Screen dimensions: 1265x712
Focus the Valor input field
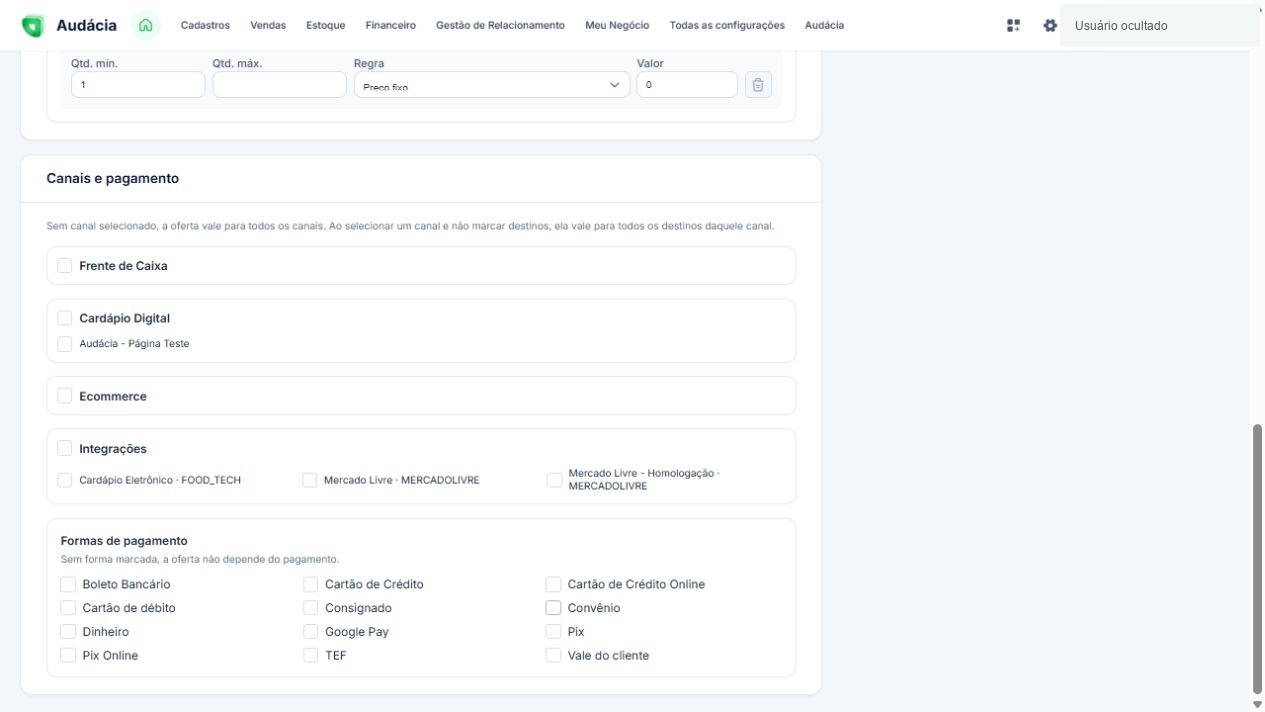pyautogui.click(x=687, y=85)
